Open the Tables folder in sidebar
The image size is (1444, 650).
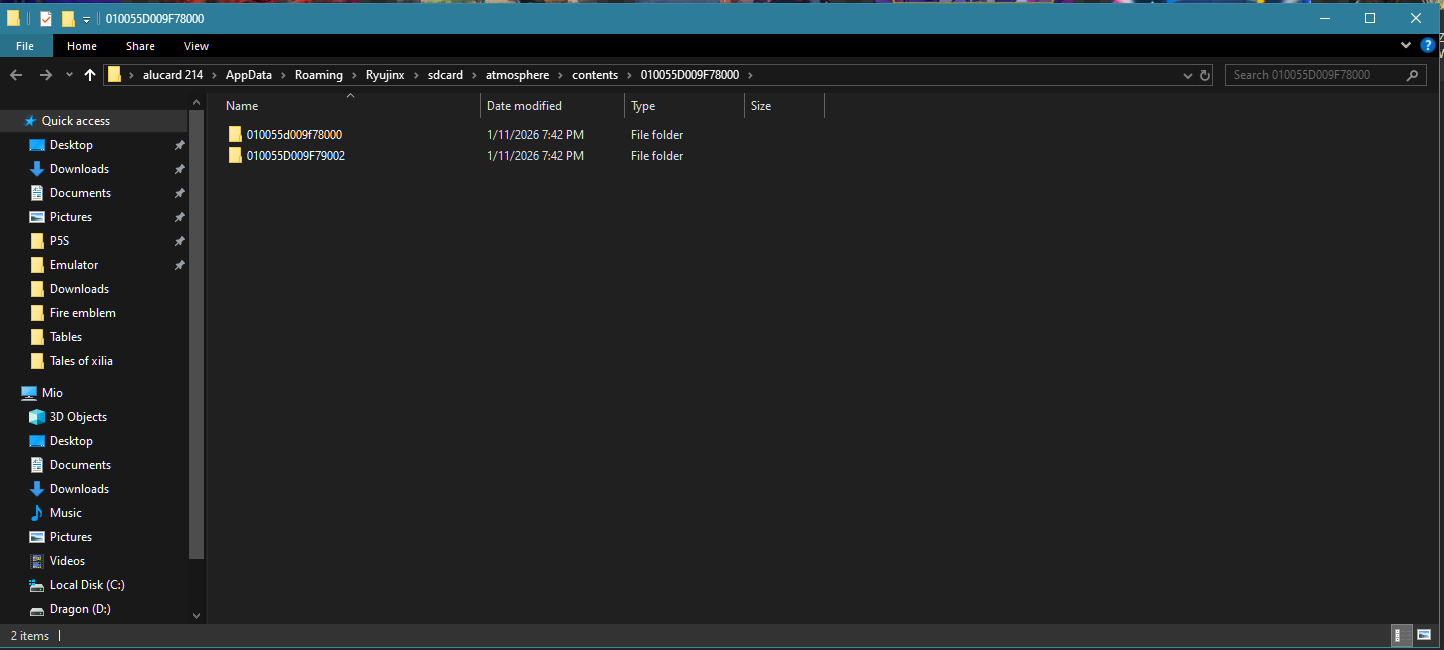pyautogui.click(x=66, y=337)
